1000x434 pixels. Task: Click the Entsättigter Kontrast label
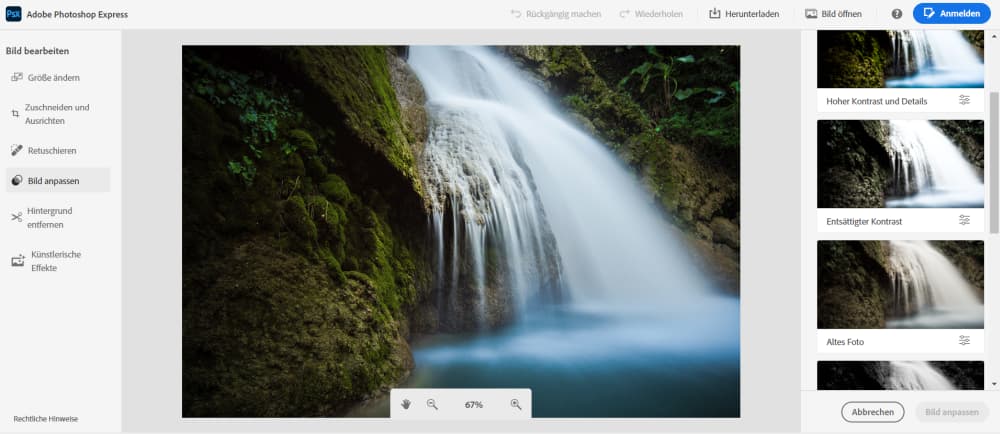(x=864, y=221)
